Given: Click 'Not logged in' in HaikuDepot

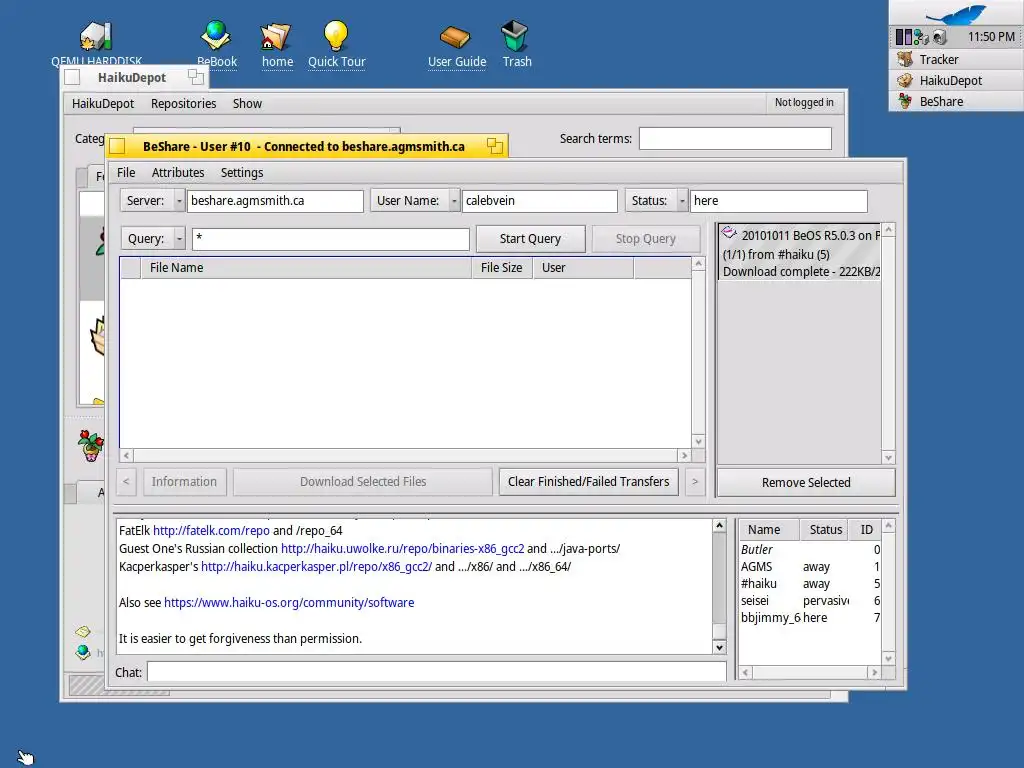Looking at the screenshot, I should point(804,103).
